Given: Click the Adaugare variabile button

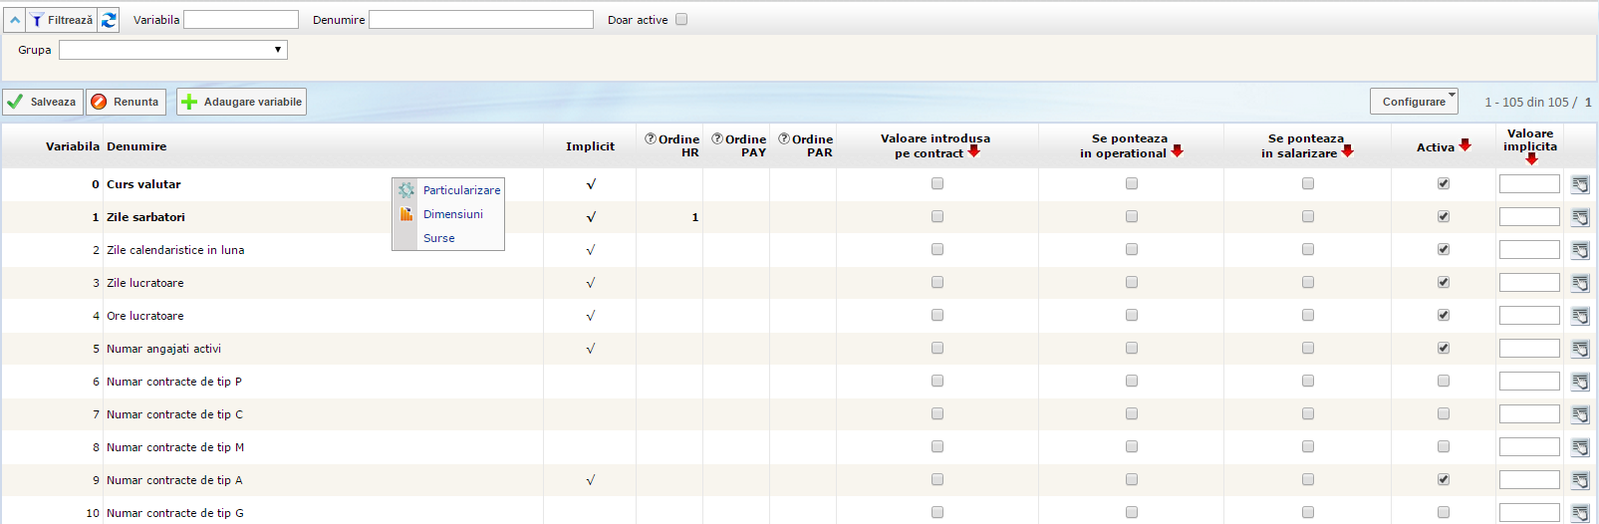Looking at the screenshot, I should pos(242,102).
